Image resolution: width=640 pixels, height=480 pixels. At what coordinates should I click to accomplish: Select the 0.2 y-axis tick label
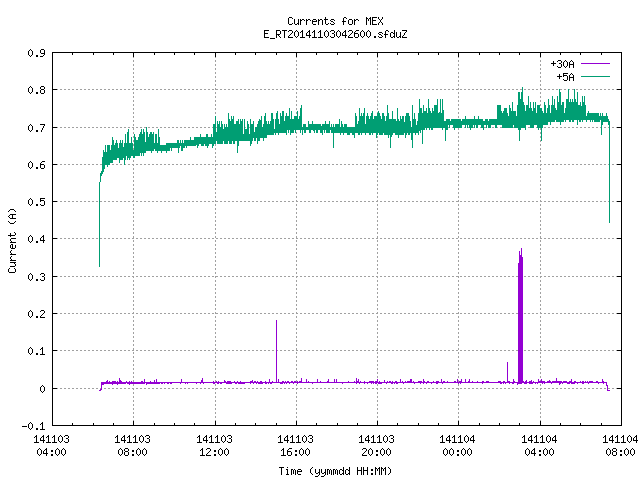tap(36, 314)
